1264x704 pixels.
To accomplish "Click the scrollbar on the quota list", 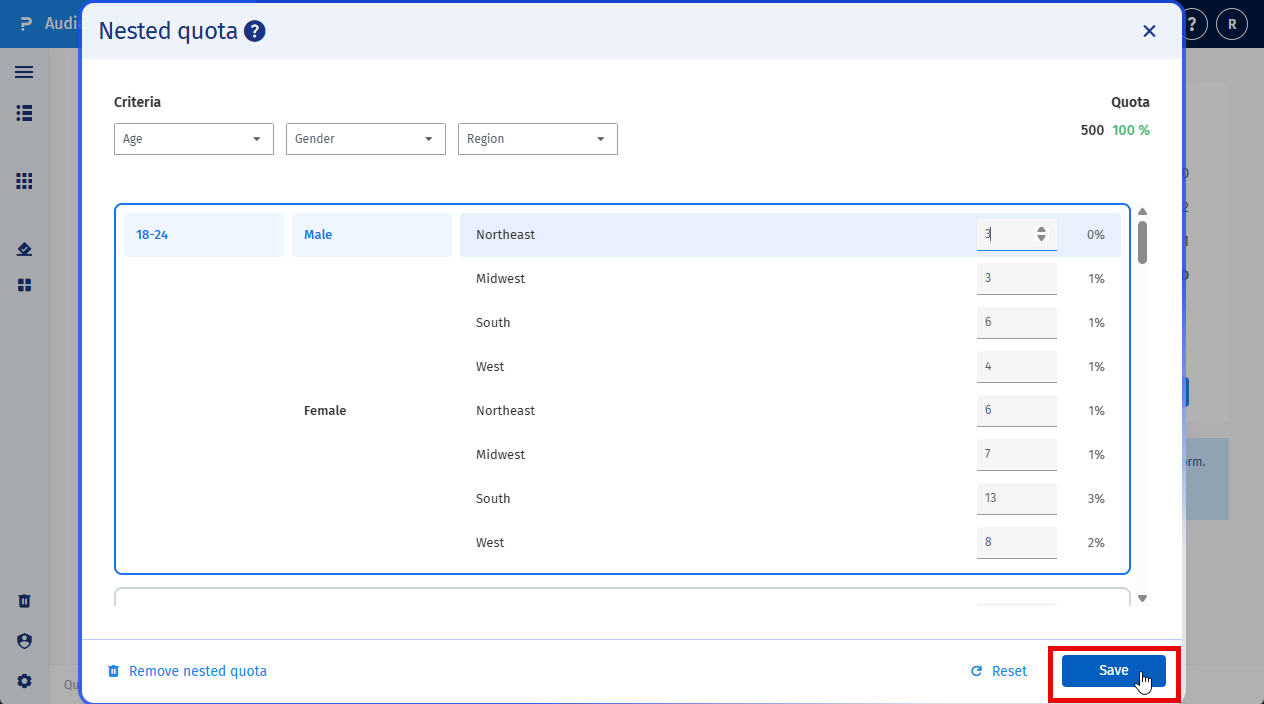I will pos(1141,243).
